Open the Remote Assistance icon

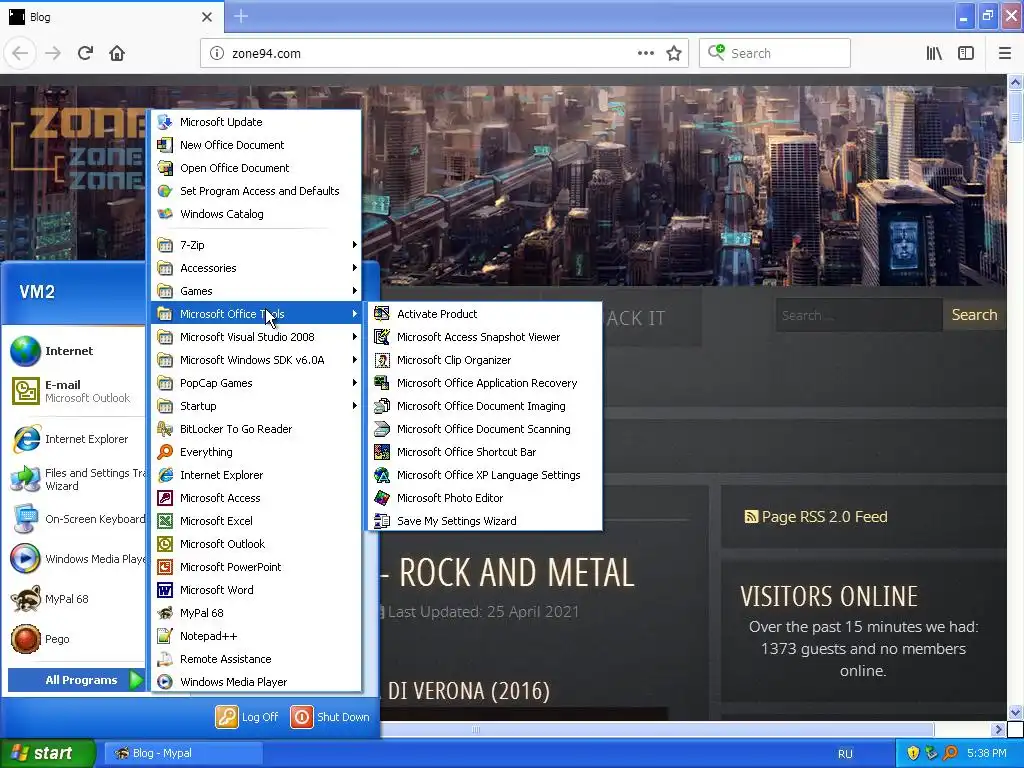tap(165, 659)
